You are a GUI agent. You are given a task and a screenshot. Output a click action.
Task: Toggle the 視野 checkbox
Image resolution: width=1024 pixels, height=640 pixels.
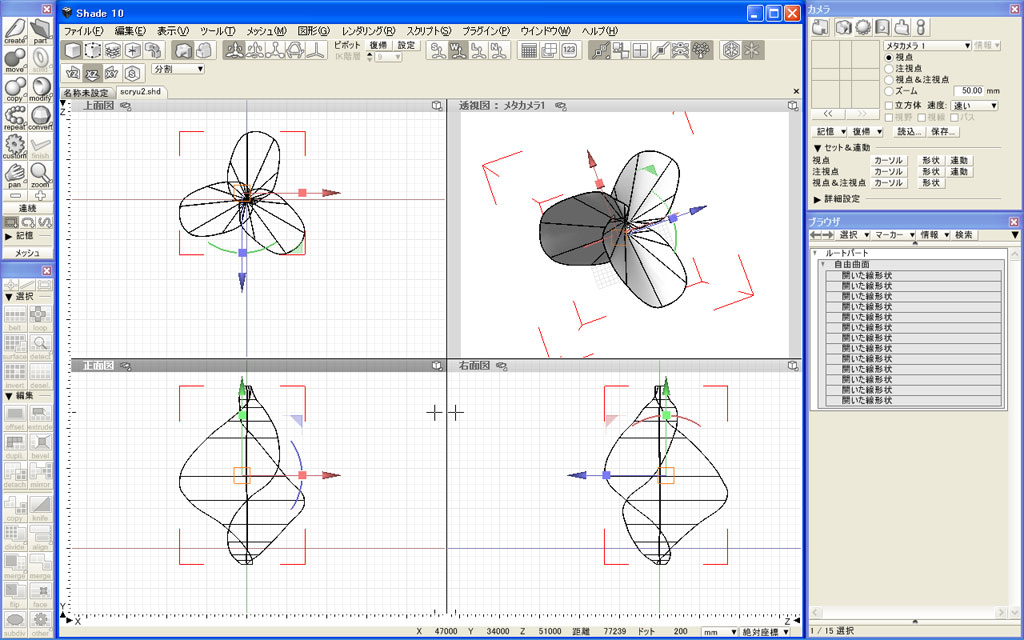889,118
